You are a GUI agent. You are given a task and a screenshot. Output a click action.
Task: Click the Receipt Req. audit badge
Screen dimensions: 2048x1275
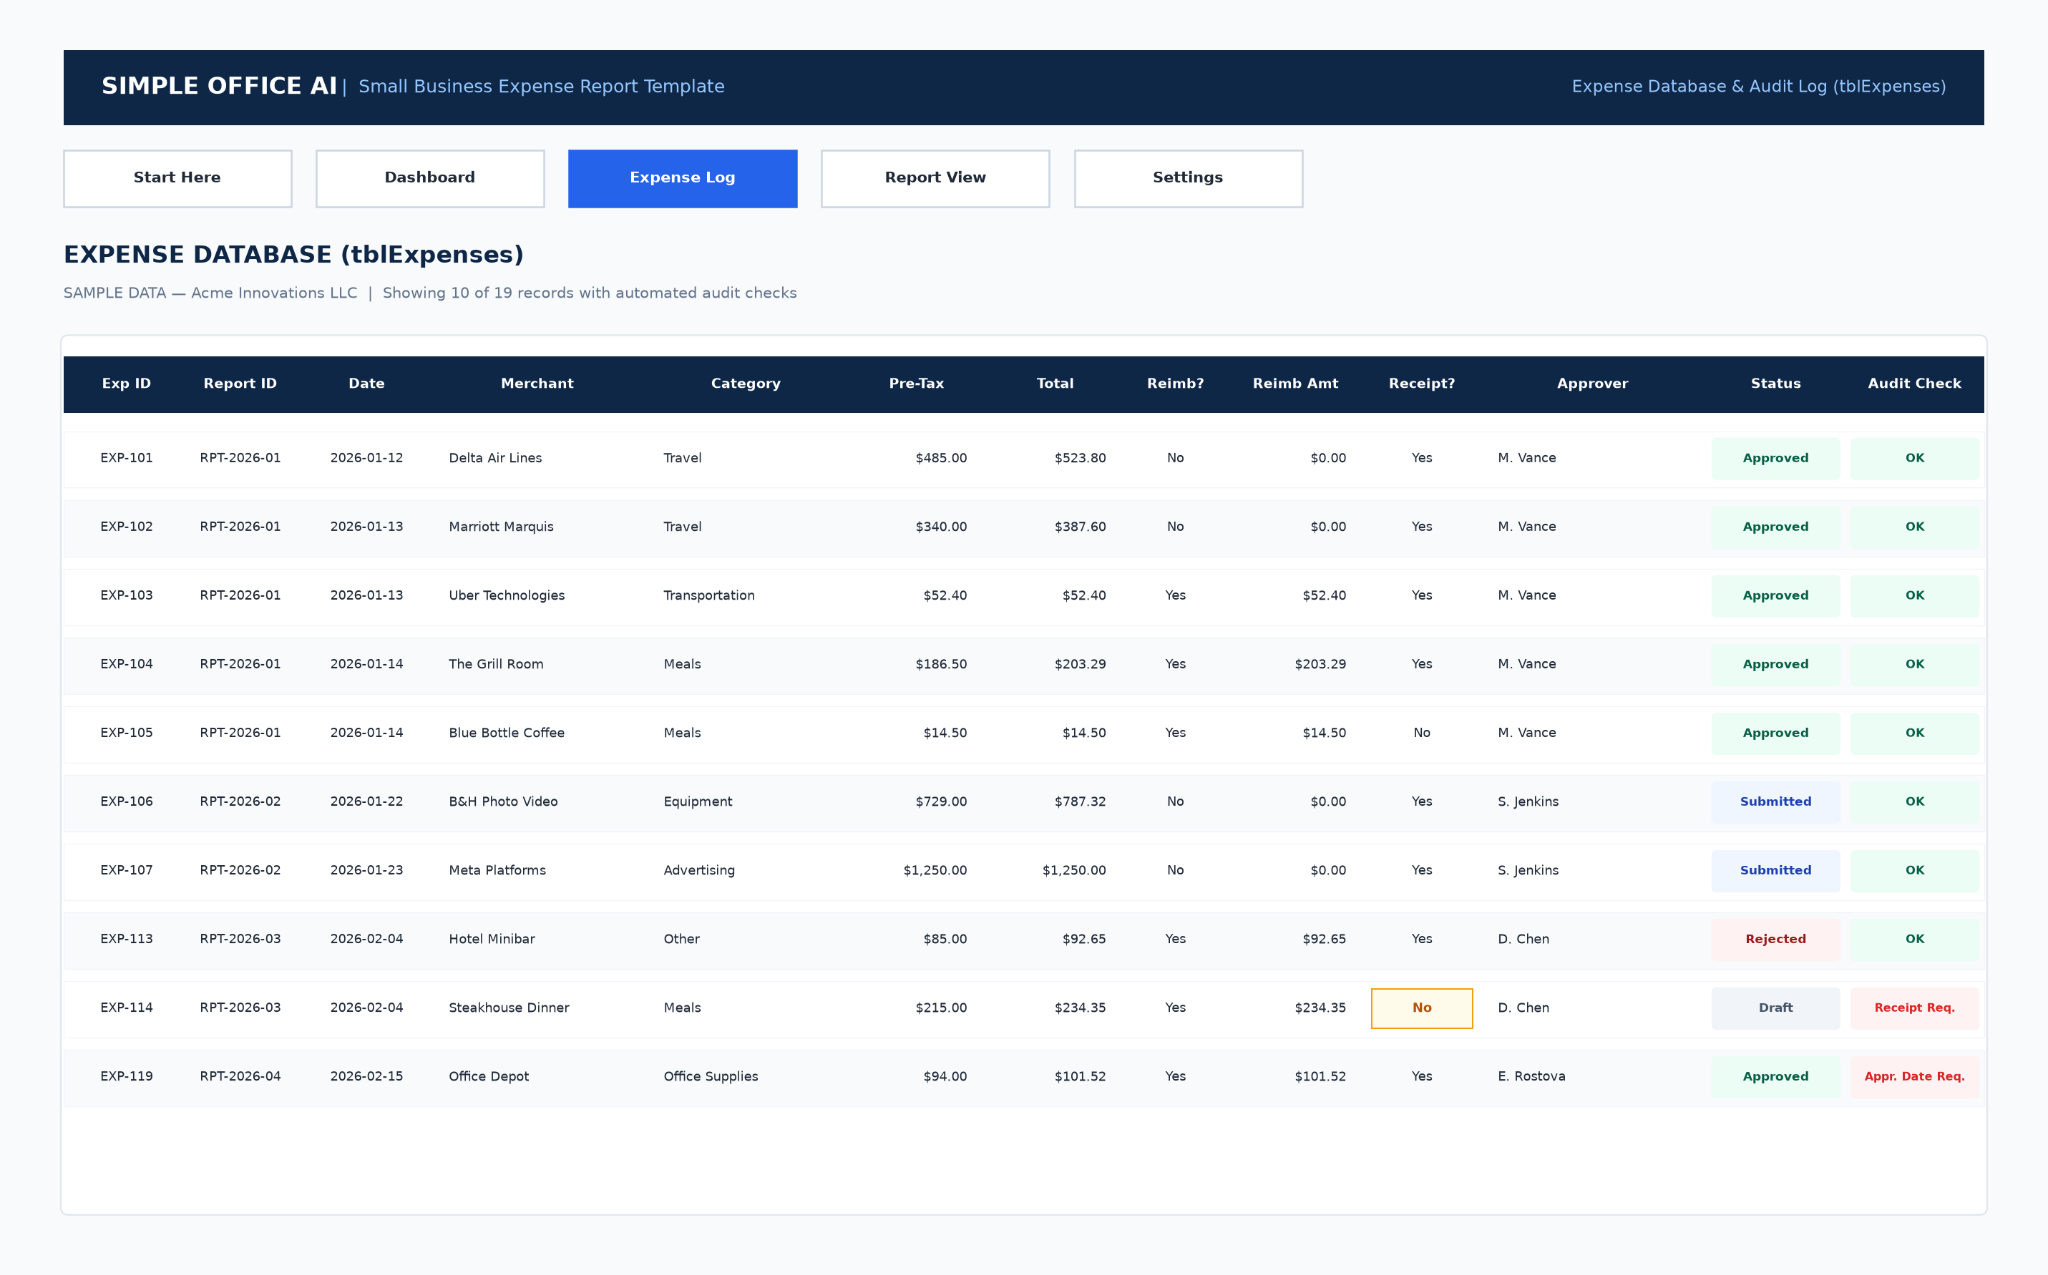pyautogui.click(x=1914, y=1008)
